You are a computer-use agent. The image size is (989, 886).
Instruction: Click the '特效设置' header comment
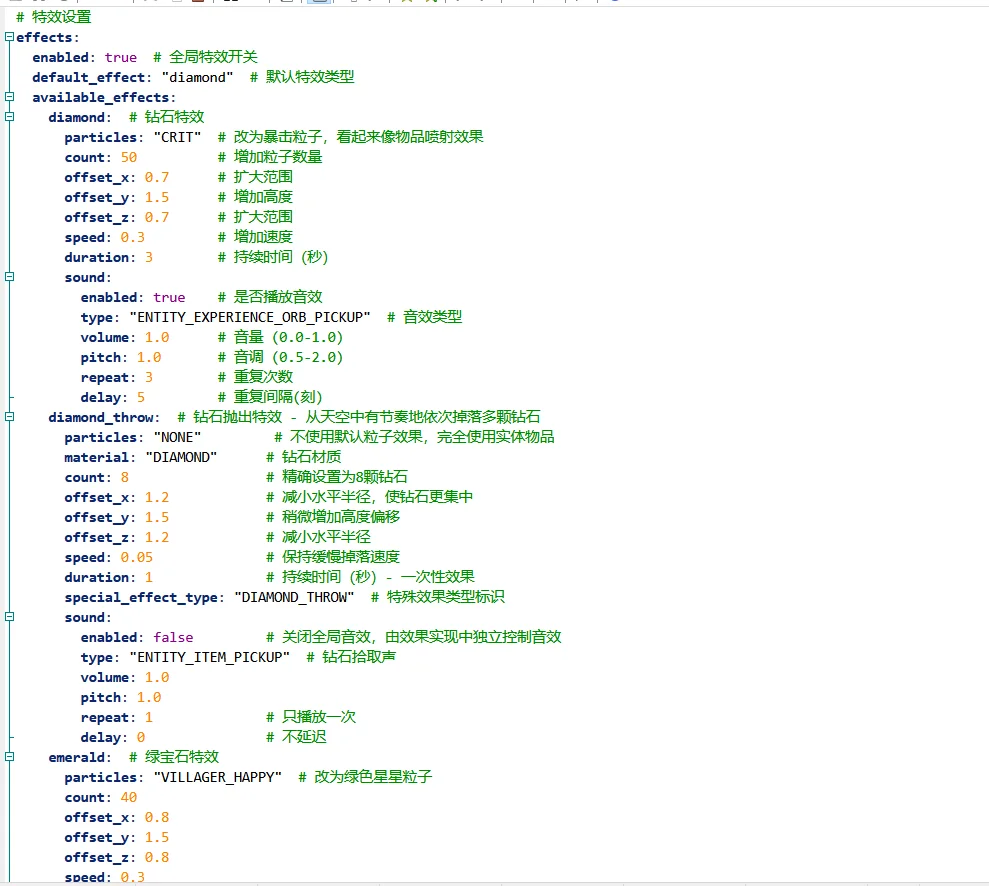(x=61, y=17)
